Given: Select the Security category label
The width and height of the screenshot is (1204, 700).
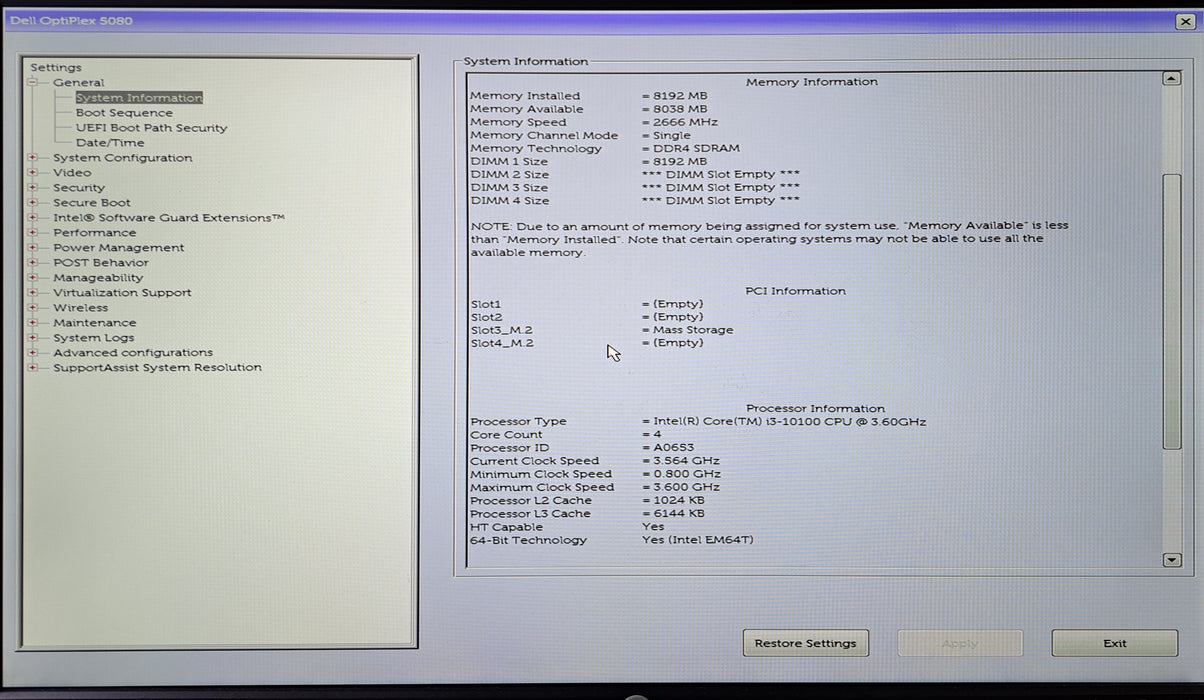Looking at the screenshot, I should [79, 188].
